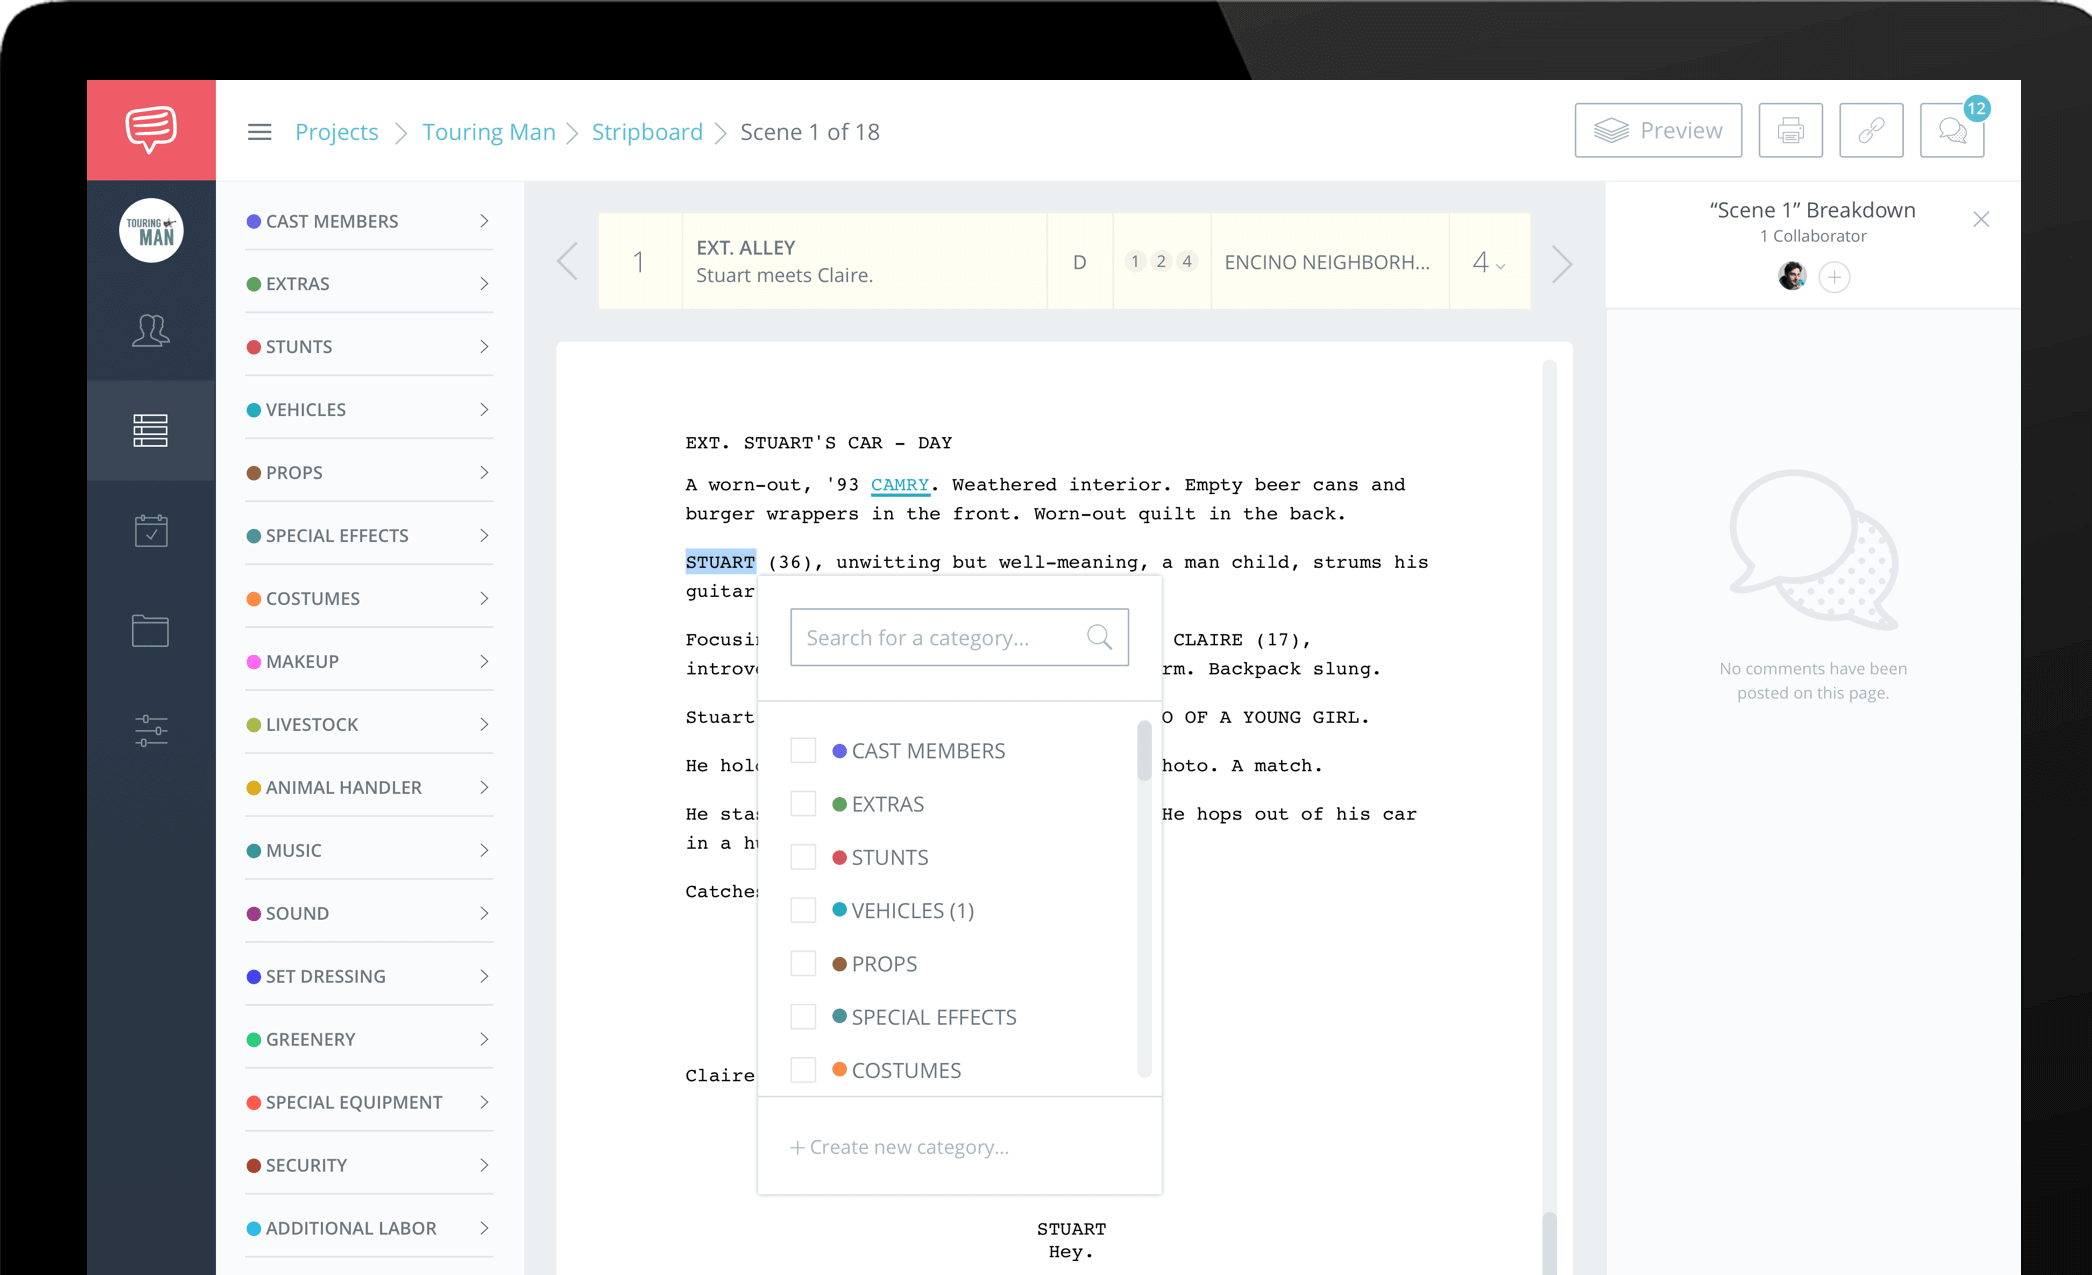
Task: Expand SOUND category row
Action: tap(369, 914)
